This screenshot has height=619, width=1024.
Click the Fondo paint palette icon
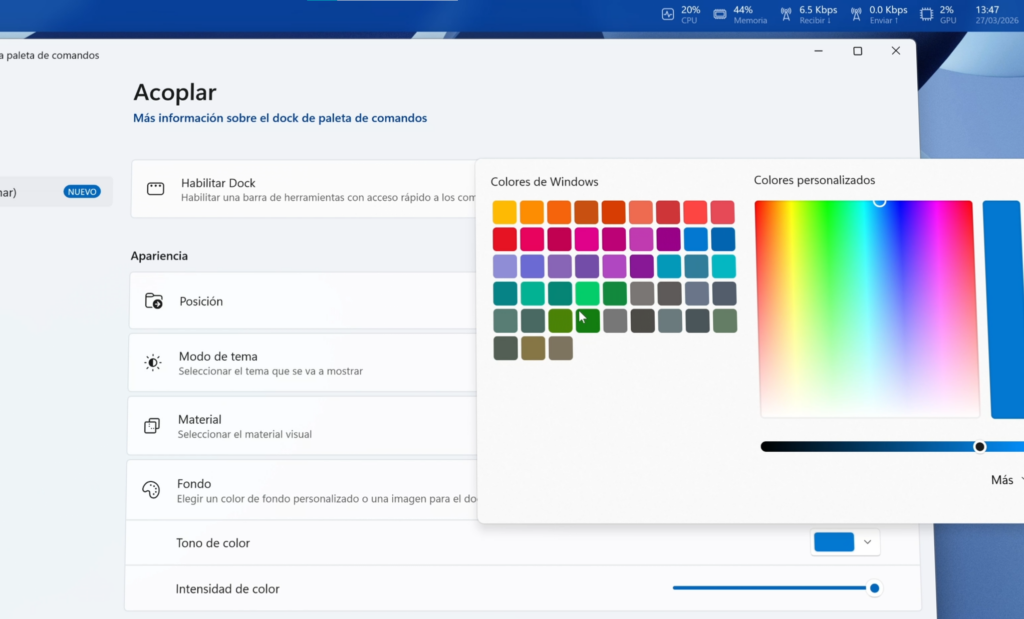pos(152,489)
